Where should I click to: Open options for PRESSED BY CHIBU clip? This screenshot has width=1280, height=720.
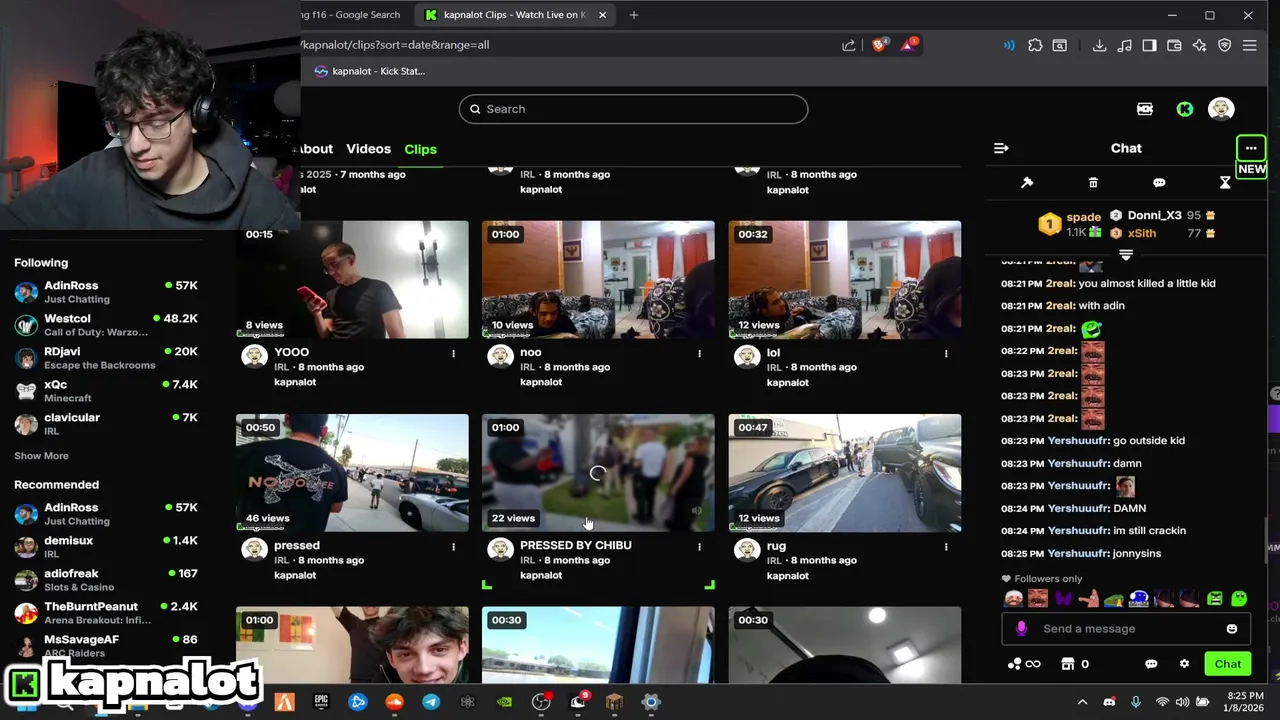[699, 547]
